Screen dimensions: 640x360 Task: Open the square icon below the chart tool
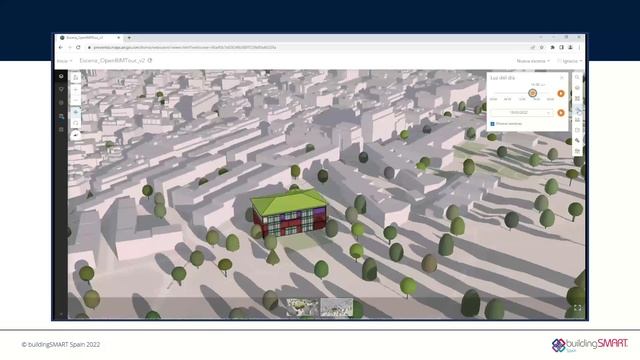pos(577,130)
